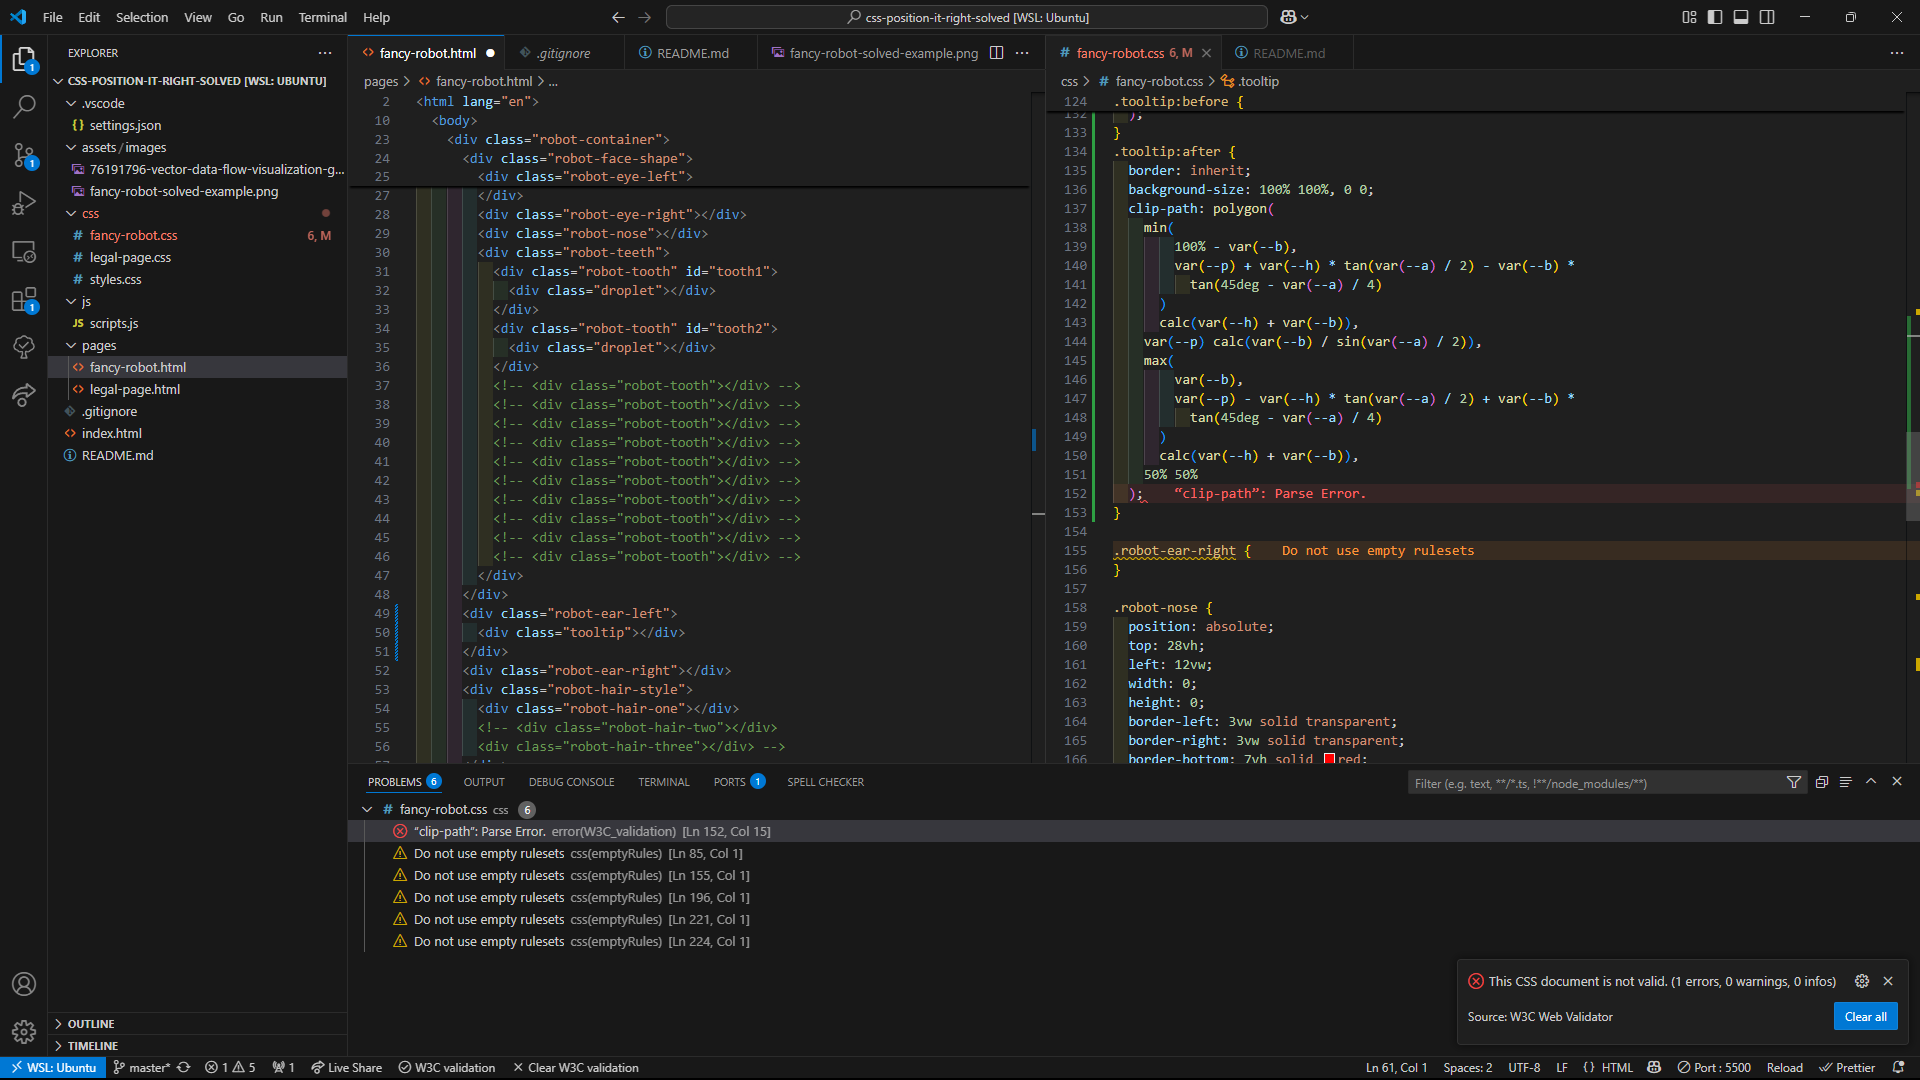Open notification settings gear icon
Screen dimensions: 1920x1080
[x=1862, y=981]
